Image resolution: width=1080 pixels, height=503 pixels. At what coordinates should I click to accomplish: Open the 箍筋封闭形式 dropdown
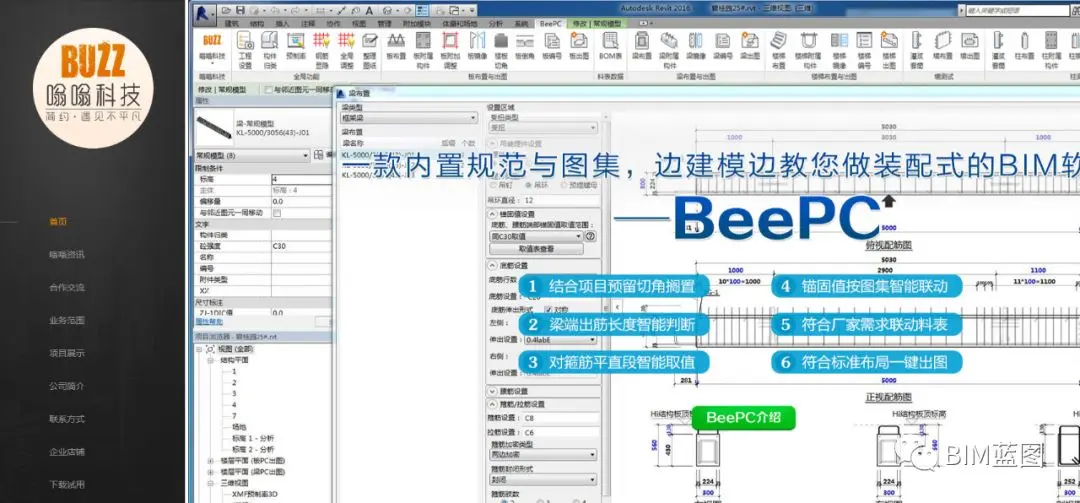click(543, 480)
